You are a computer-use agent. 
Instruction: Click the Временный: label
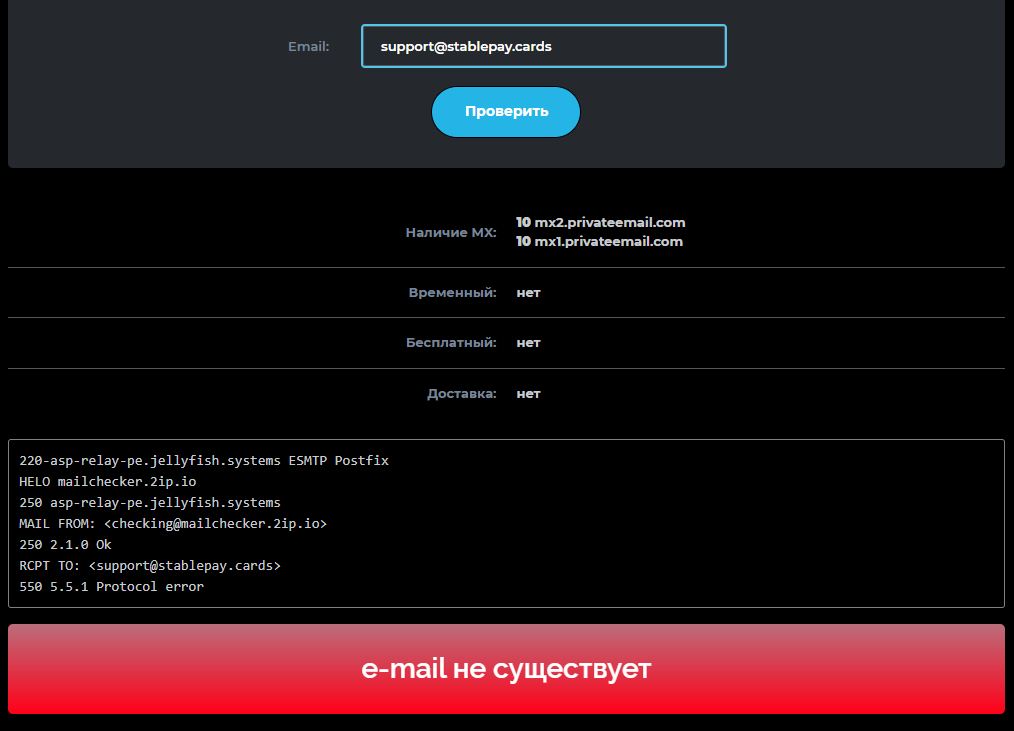point(452,292)
